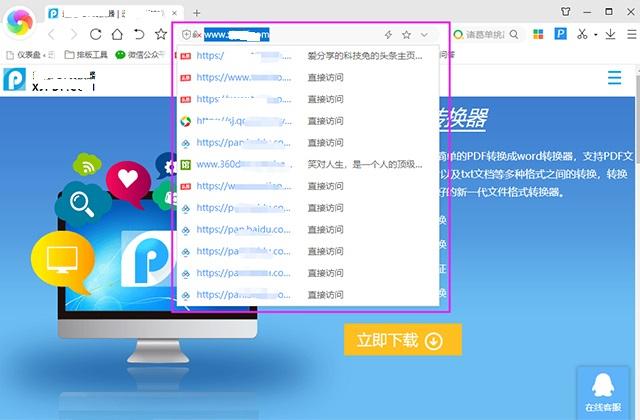Click the highlighted www URL in address bar
The width and height of the screenshot is (640, 420).
237,35
